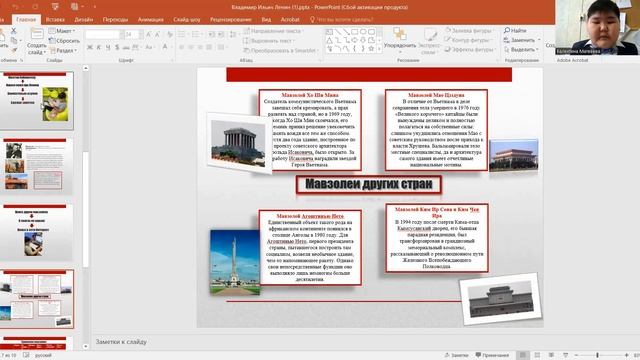
Task: Switch to the Рецензирование tab
Action: click(231, 20)
